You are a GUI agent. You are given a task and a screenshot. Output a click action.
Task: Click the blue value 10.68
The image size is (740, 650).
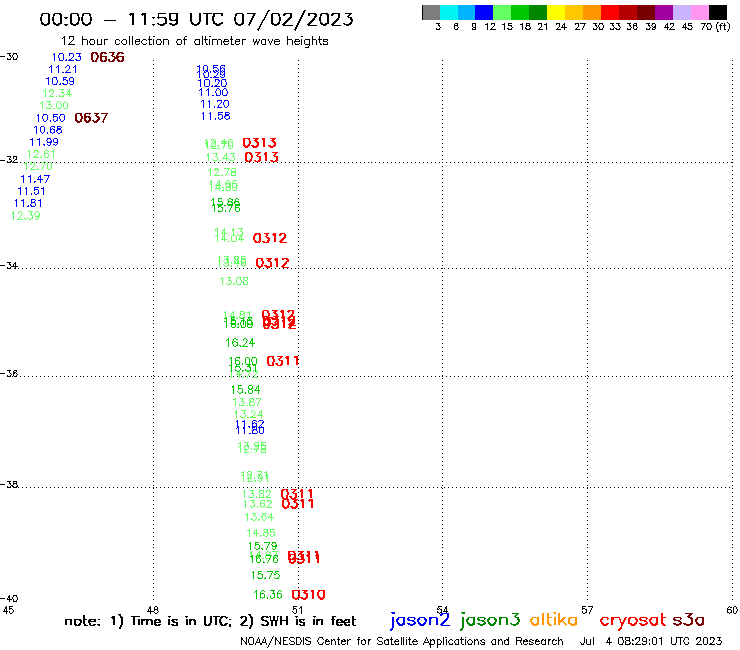tap(48, 130)
